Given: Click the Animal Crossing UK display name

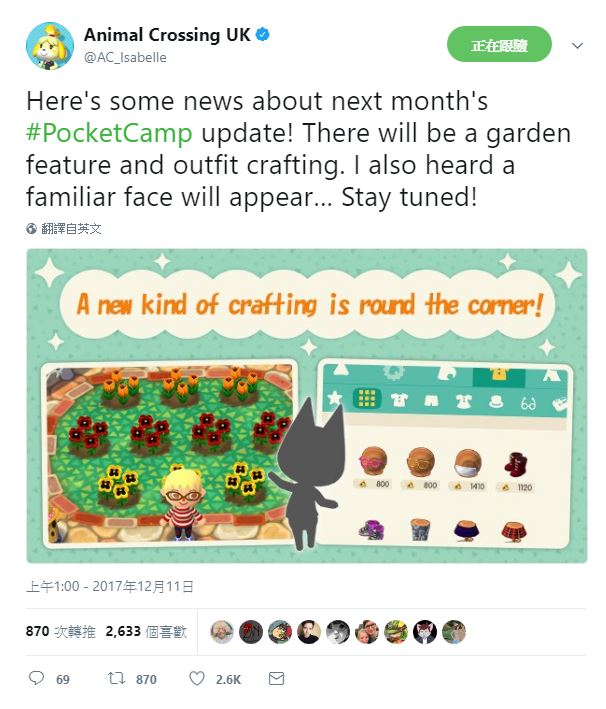Looking at the screenshot, I should pos(166,36).
